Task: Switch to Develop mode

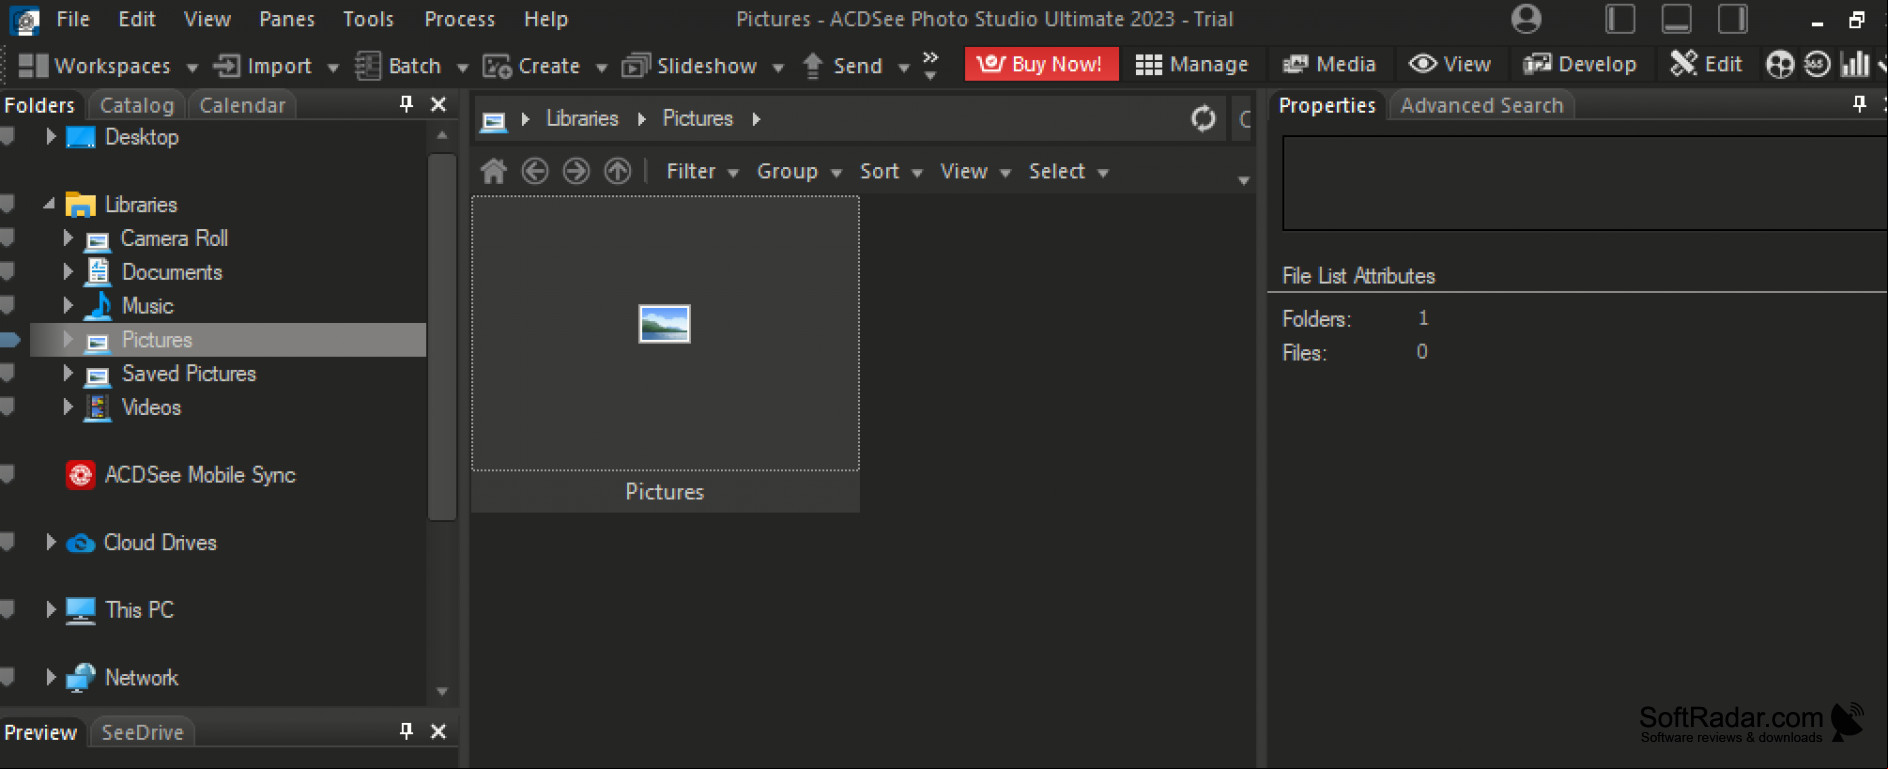Action: [1580, 64]
